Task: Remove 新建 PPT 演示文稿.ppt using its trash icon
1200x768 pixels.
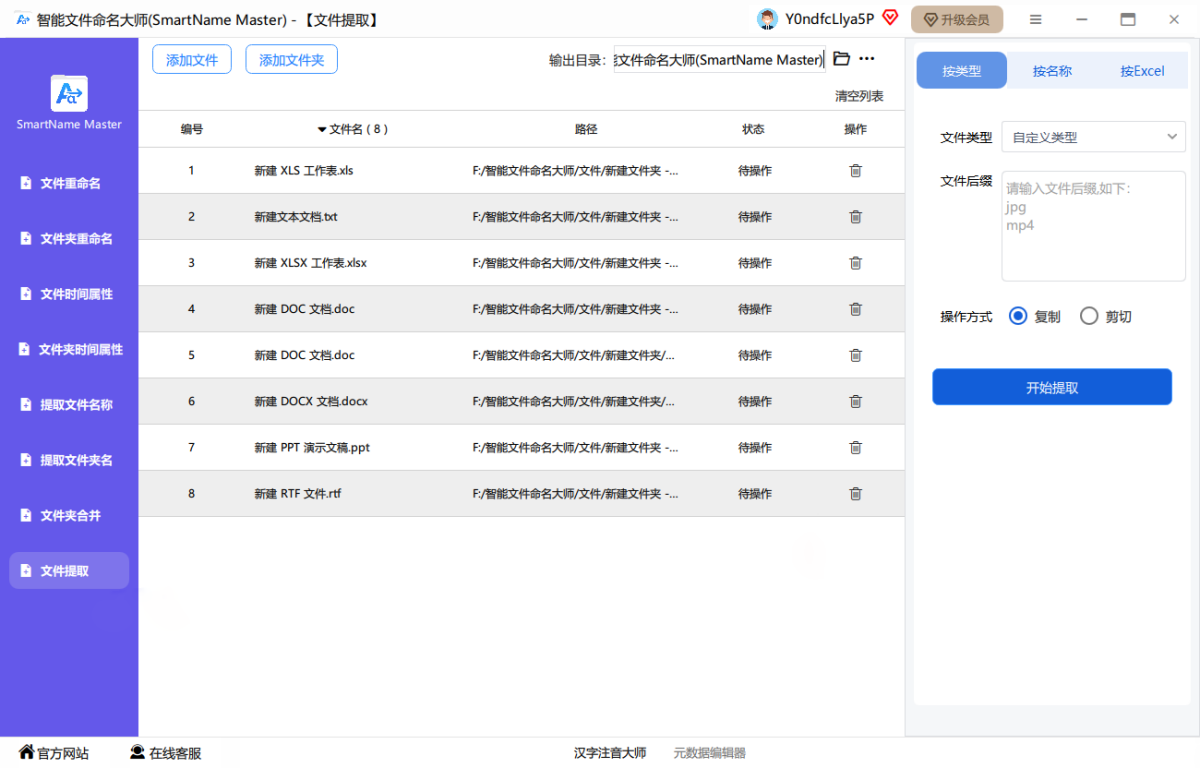Action: pyautogui.click(x=855, y=448)
